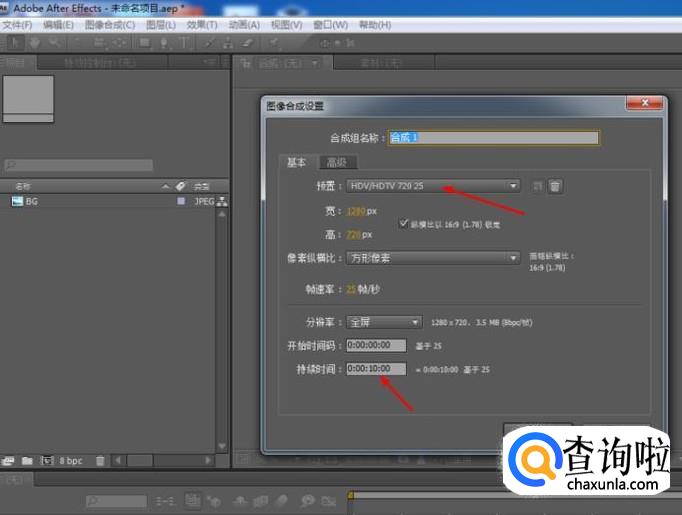Image resolution: width=682 pixels, height=515 pixels.
Task: Select the Pan Behind tool
Action: click(x=120, y=43)
